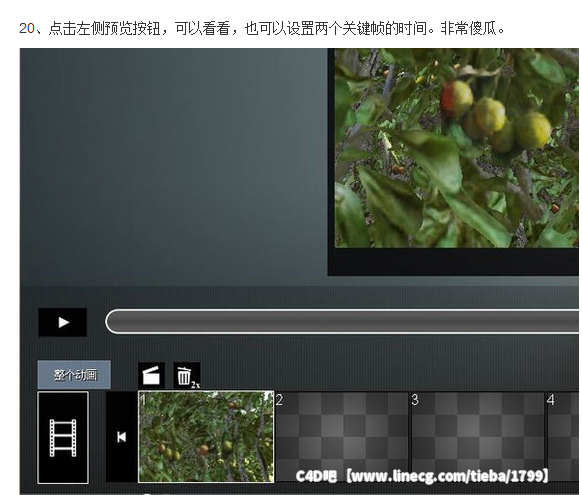Select the empty keyframe slot 2
Screen dimensions: 582x495
(x=342, y=437)
